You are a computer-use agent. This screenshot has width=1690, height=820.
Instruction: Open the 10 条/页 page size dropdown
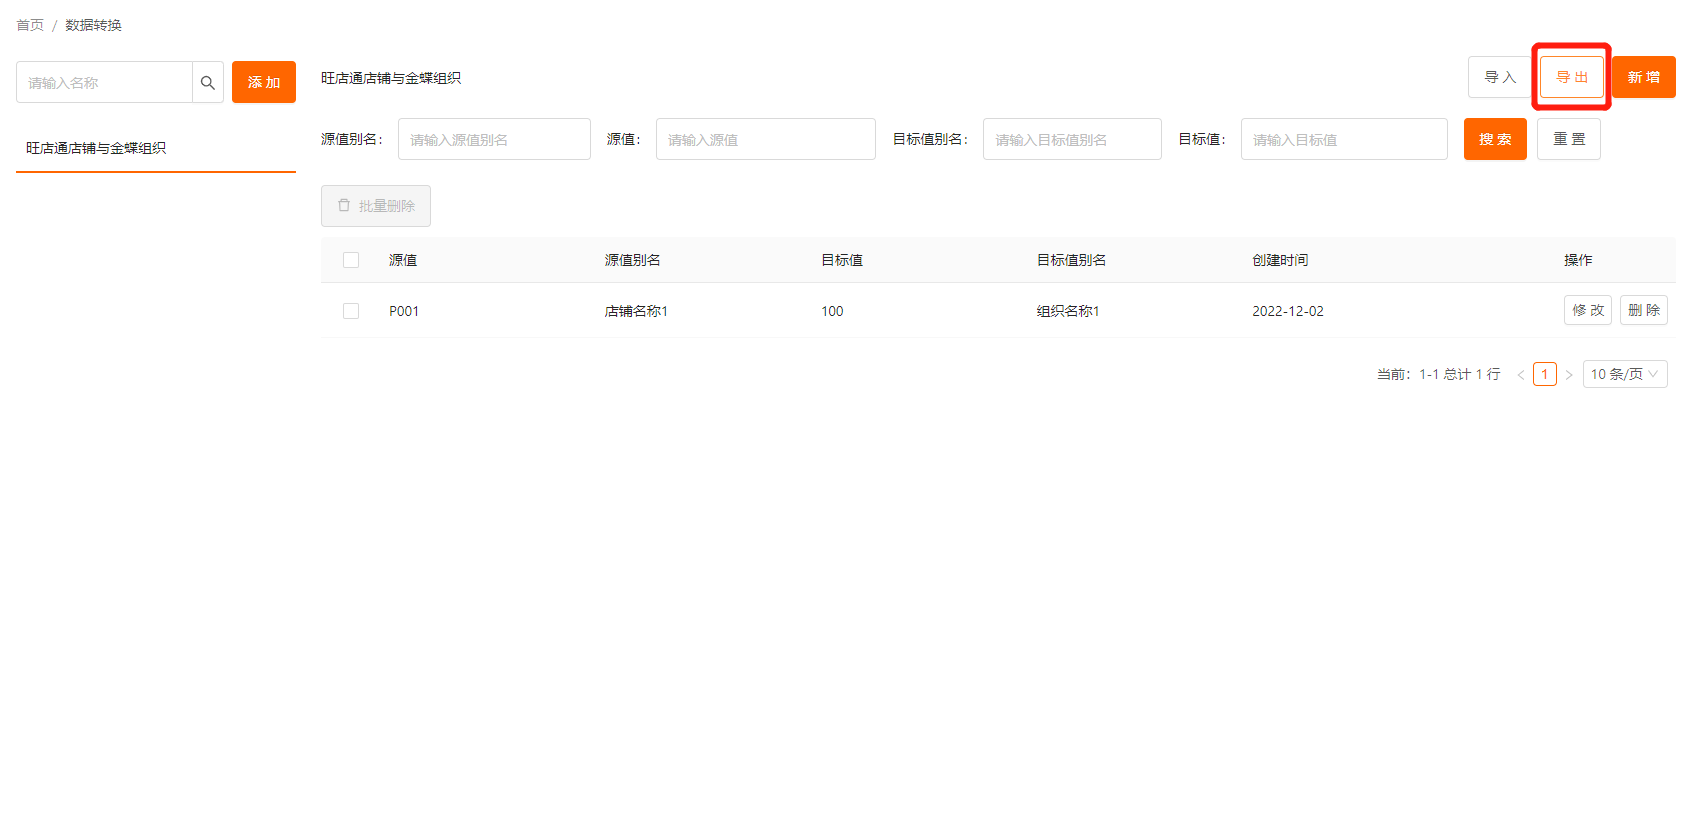click(x=1624, y=374)
